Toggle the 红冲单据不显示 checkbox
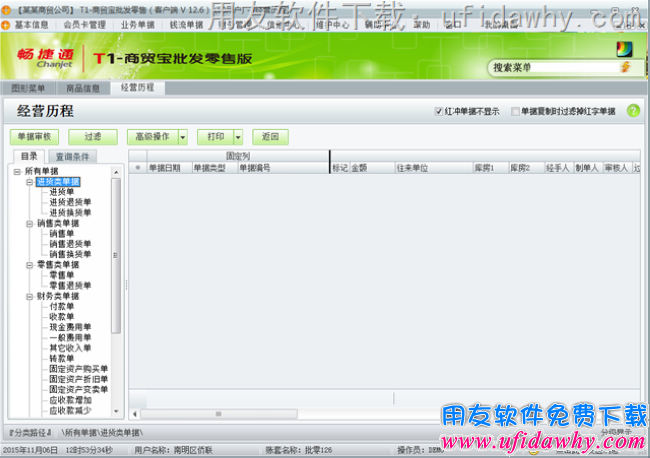The image size is (650, 458). click(x=439, y=111)
